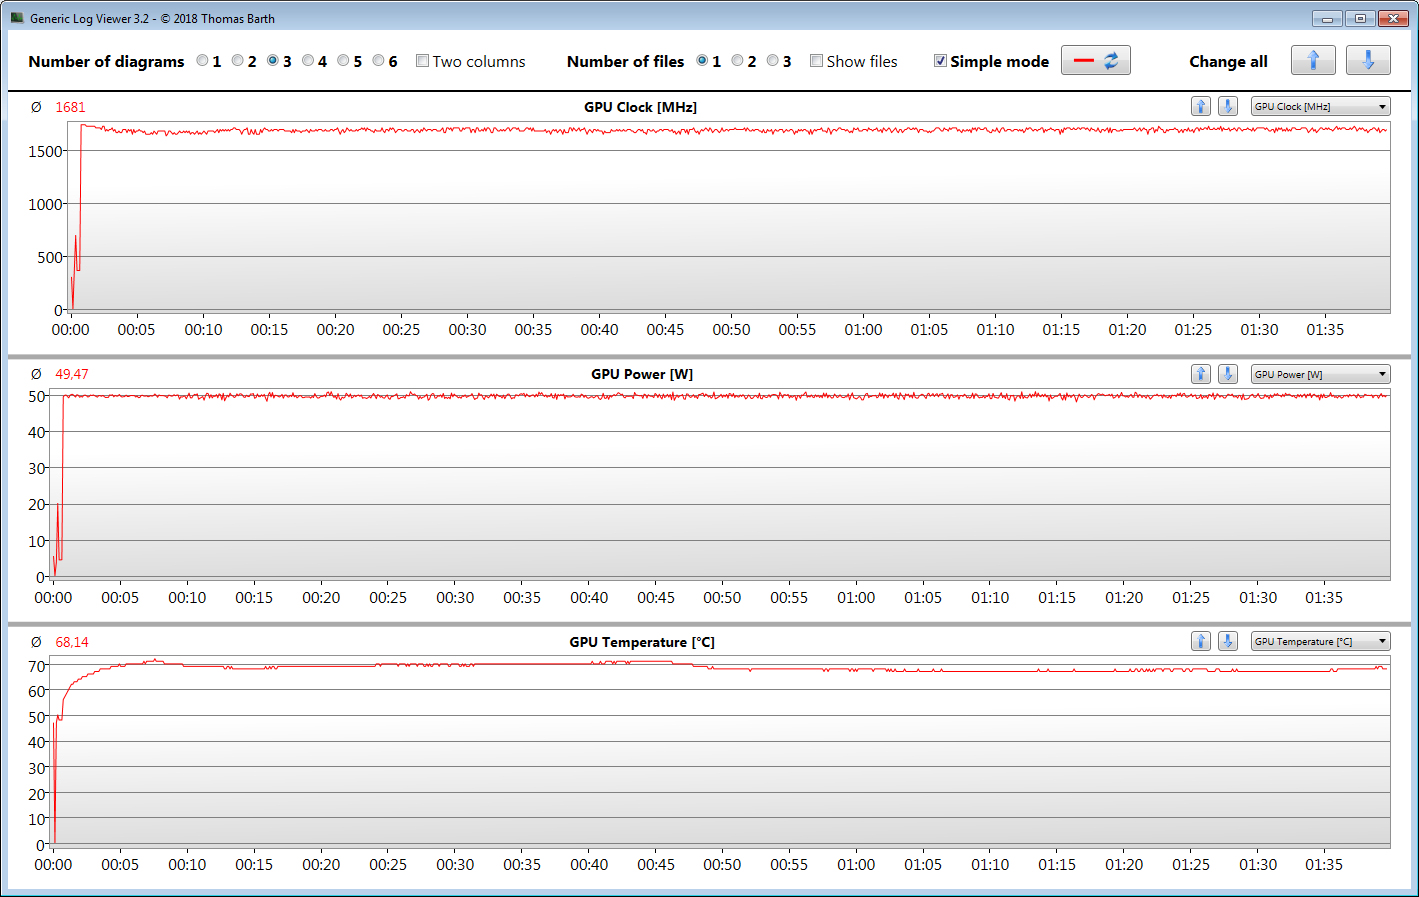Tick the Show files checkbox
This screenshot has height=897, width=1419.
(817, 61)
